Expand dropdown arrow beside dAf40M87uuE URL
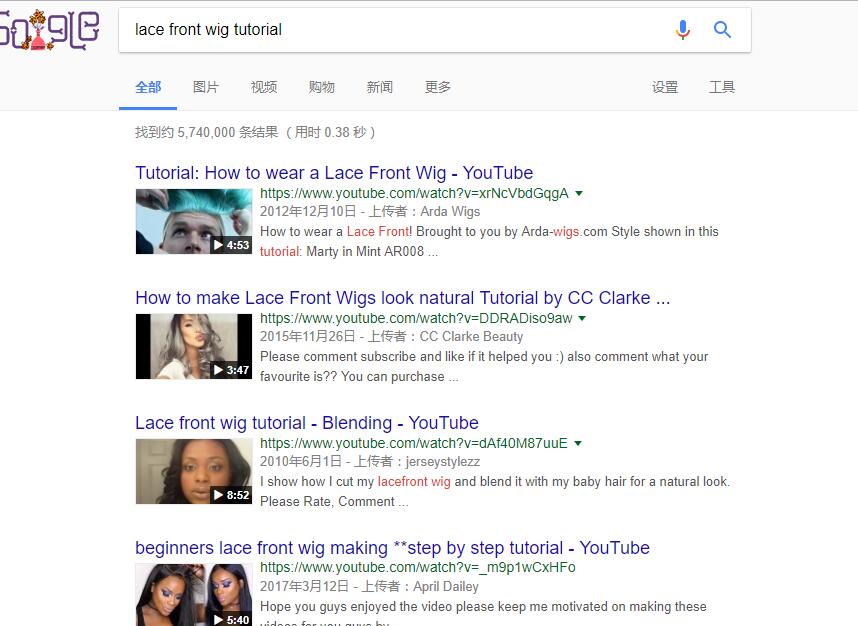 pyautogui.click(x=578, y=443)
